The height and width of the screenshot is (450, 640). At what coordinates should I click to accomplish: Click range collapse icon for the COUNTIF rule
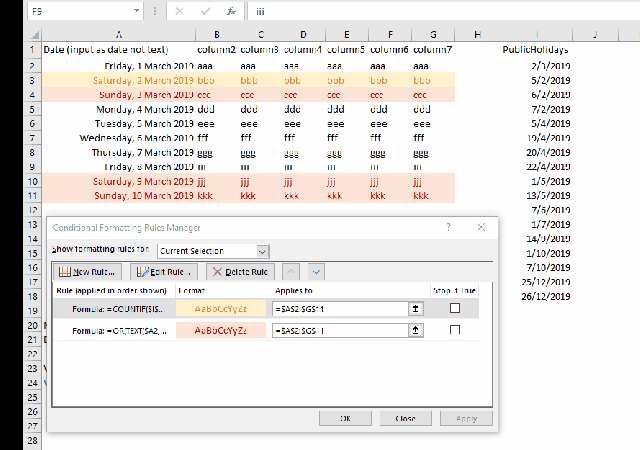(x=416, y=309)
